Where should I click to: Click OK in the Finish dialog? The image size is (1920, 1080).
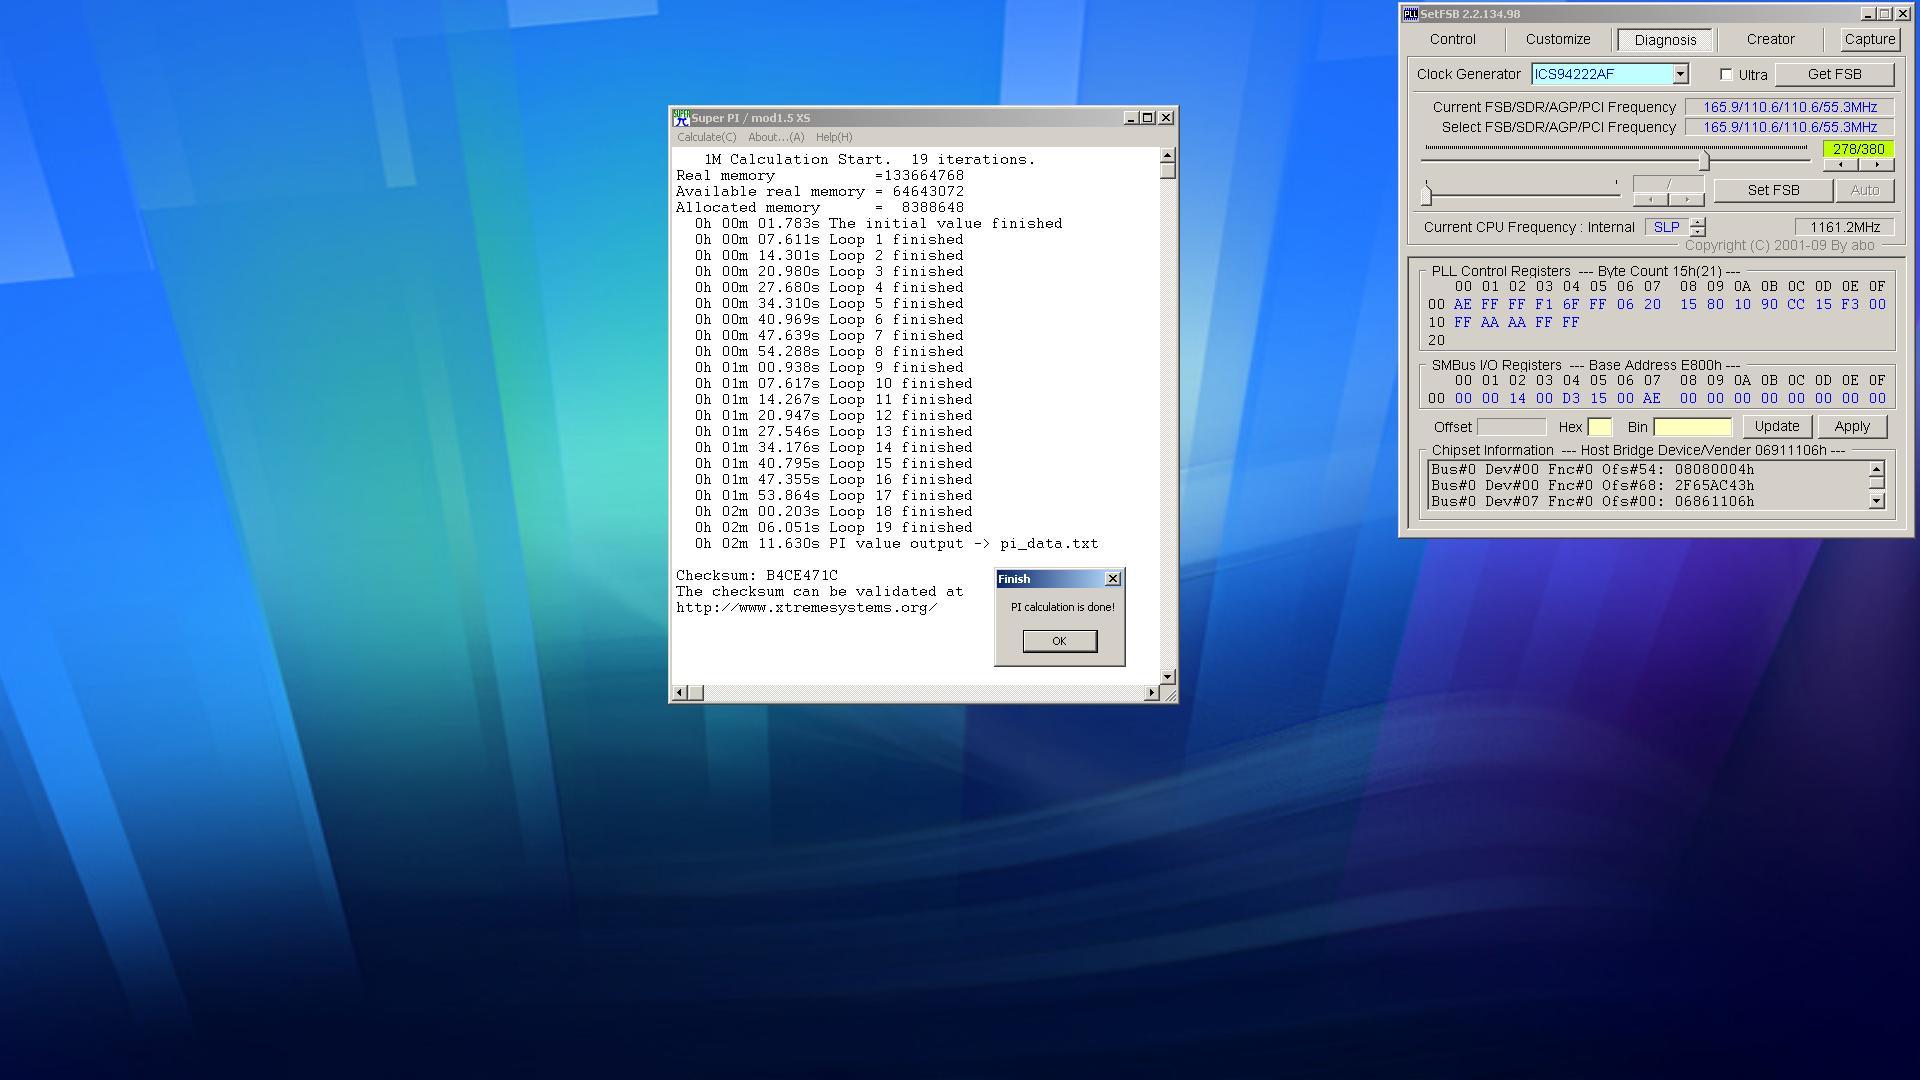(x=1059, y=641)
